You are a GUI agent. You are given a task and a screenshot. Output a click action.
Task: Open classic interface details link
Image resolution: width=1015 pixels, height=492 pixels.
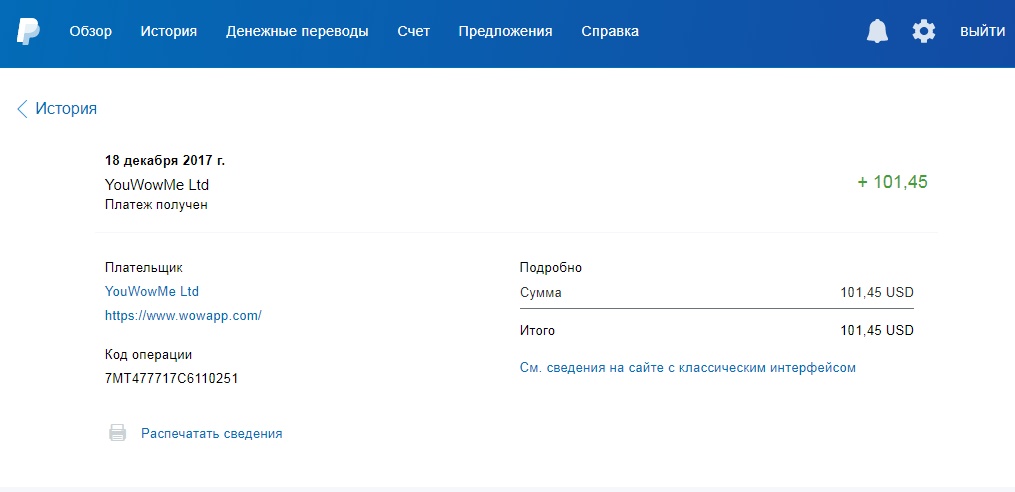tap(687, 368)
